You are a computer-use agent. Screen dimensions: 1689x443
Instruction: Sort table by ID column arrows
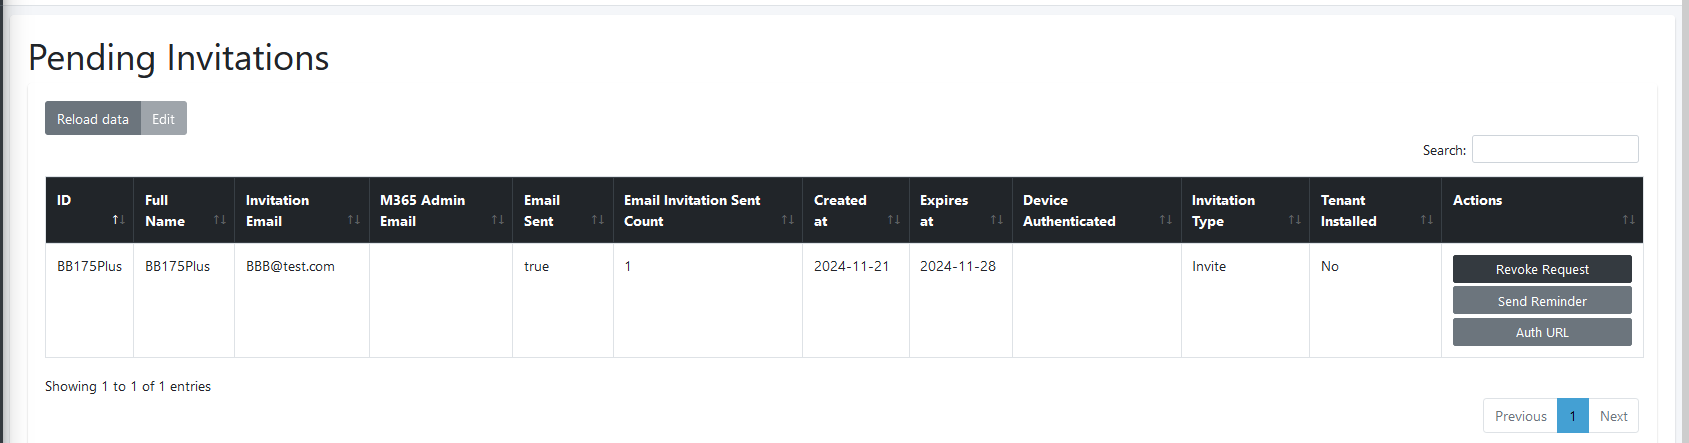118,220
